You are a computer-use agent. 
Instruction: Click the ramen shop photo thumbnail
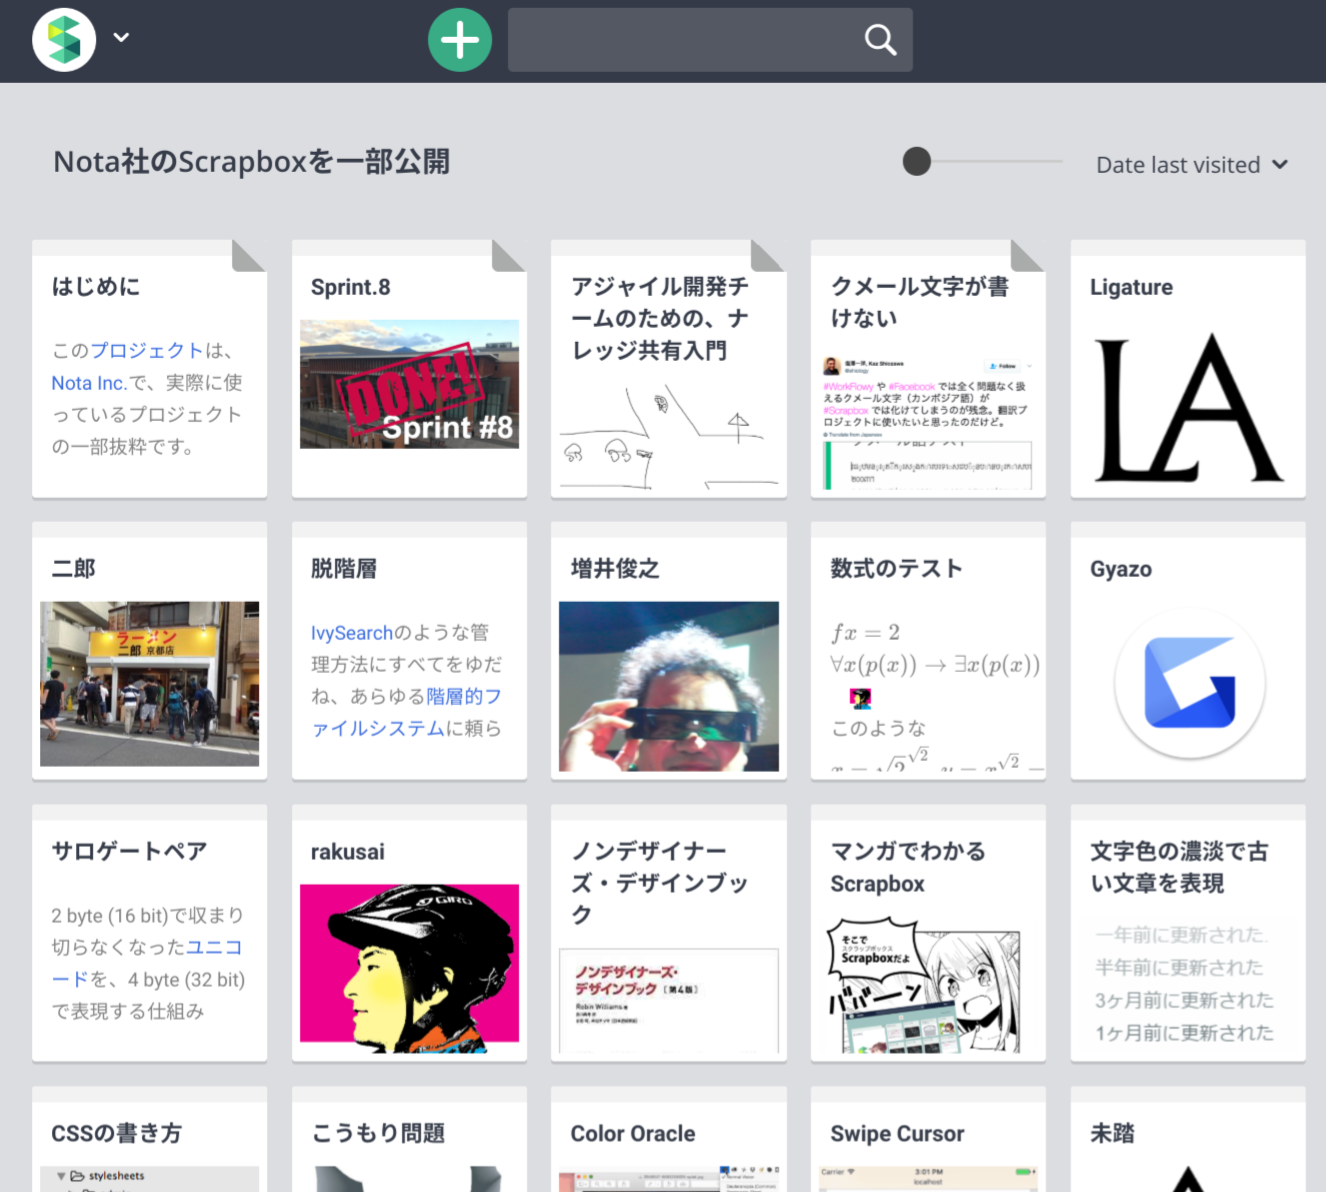point(149,684)
